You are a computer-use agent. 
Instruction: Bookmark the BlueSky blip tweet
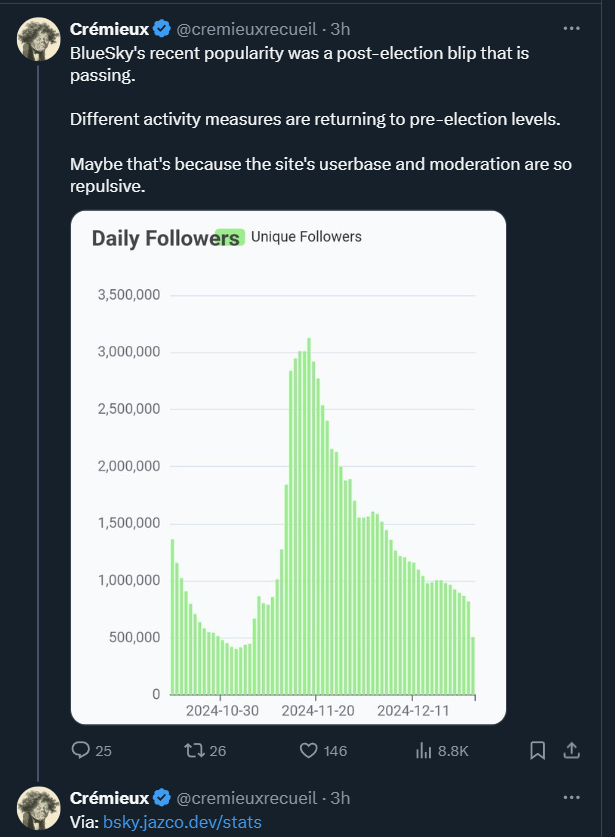(538, 751)
